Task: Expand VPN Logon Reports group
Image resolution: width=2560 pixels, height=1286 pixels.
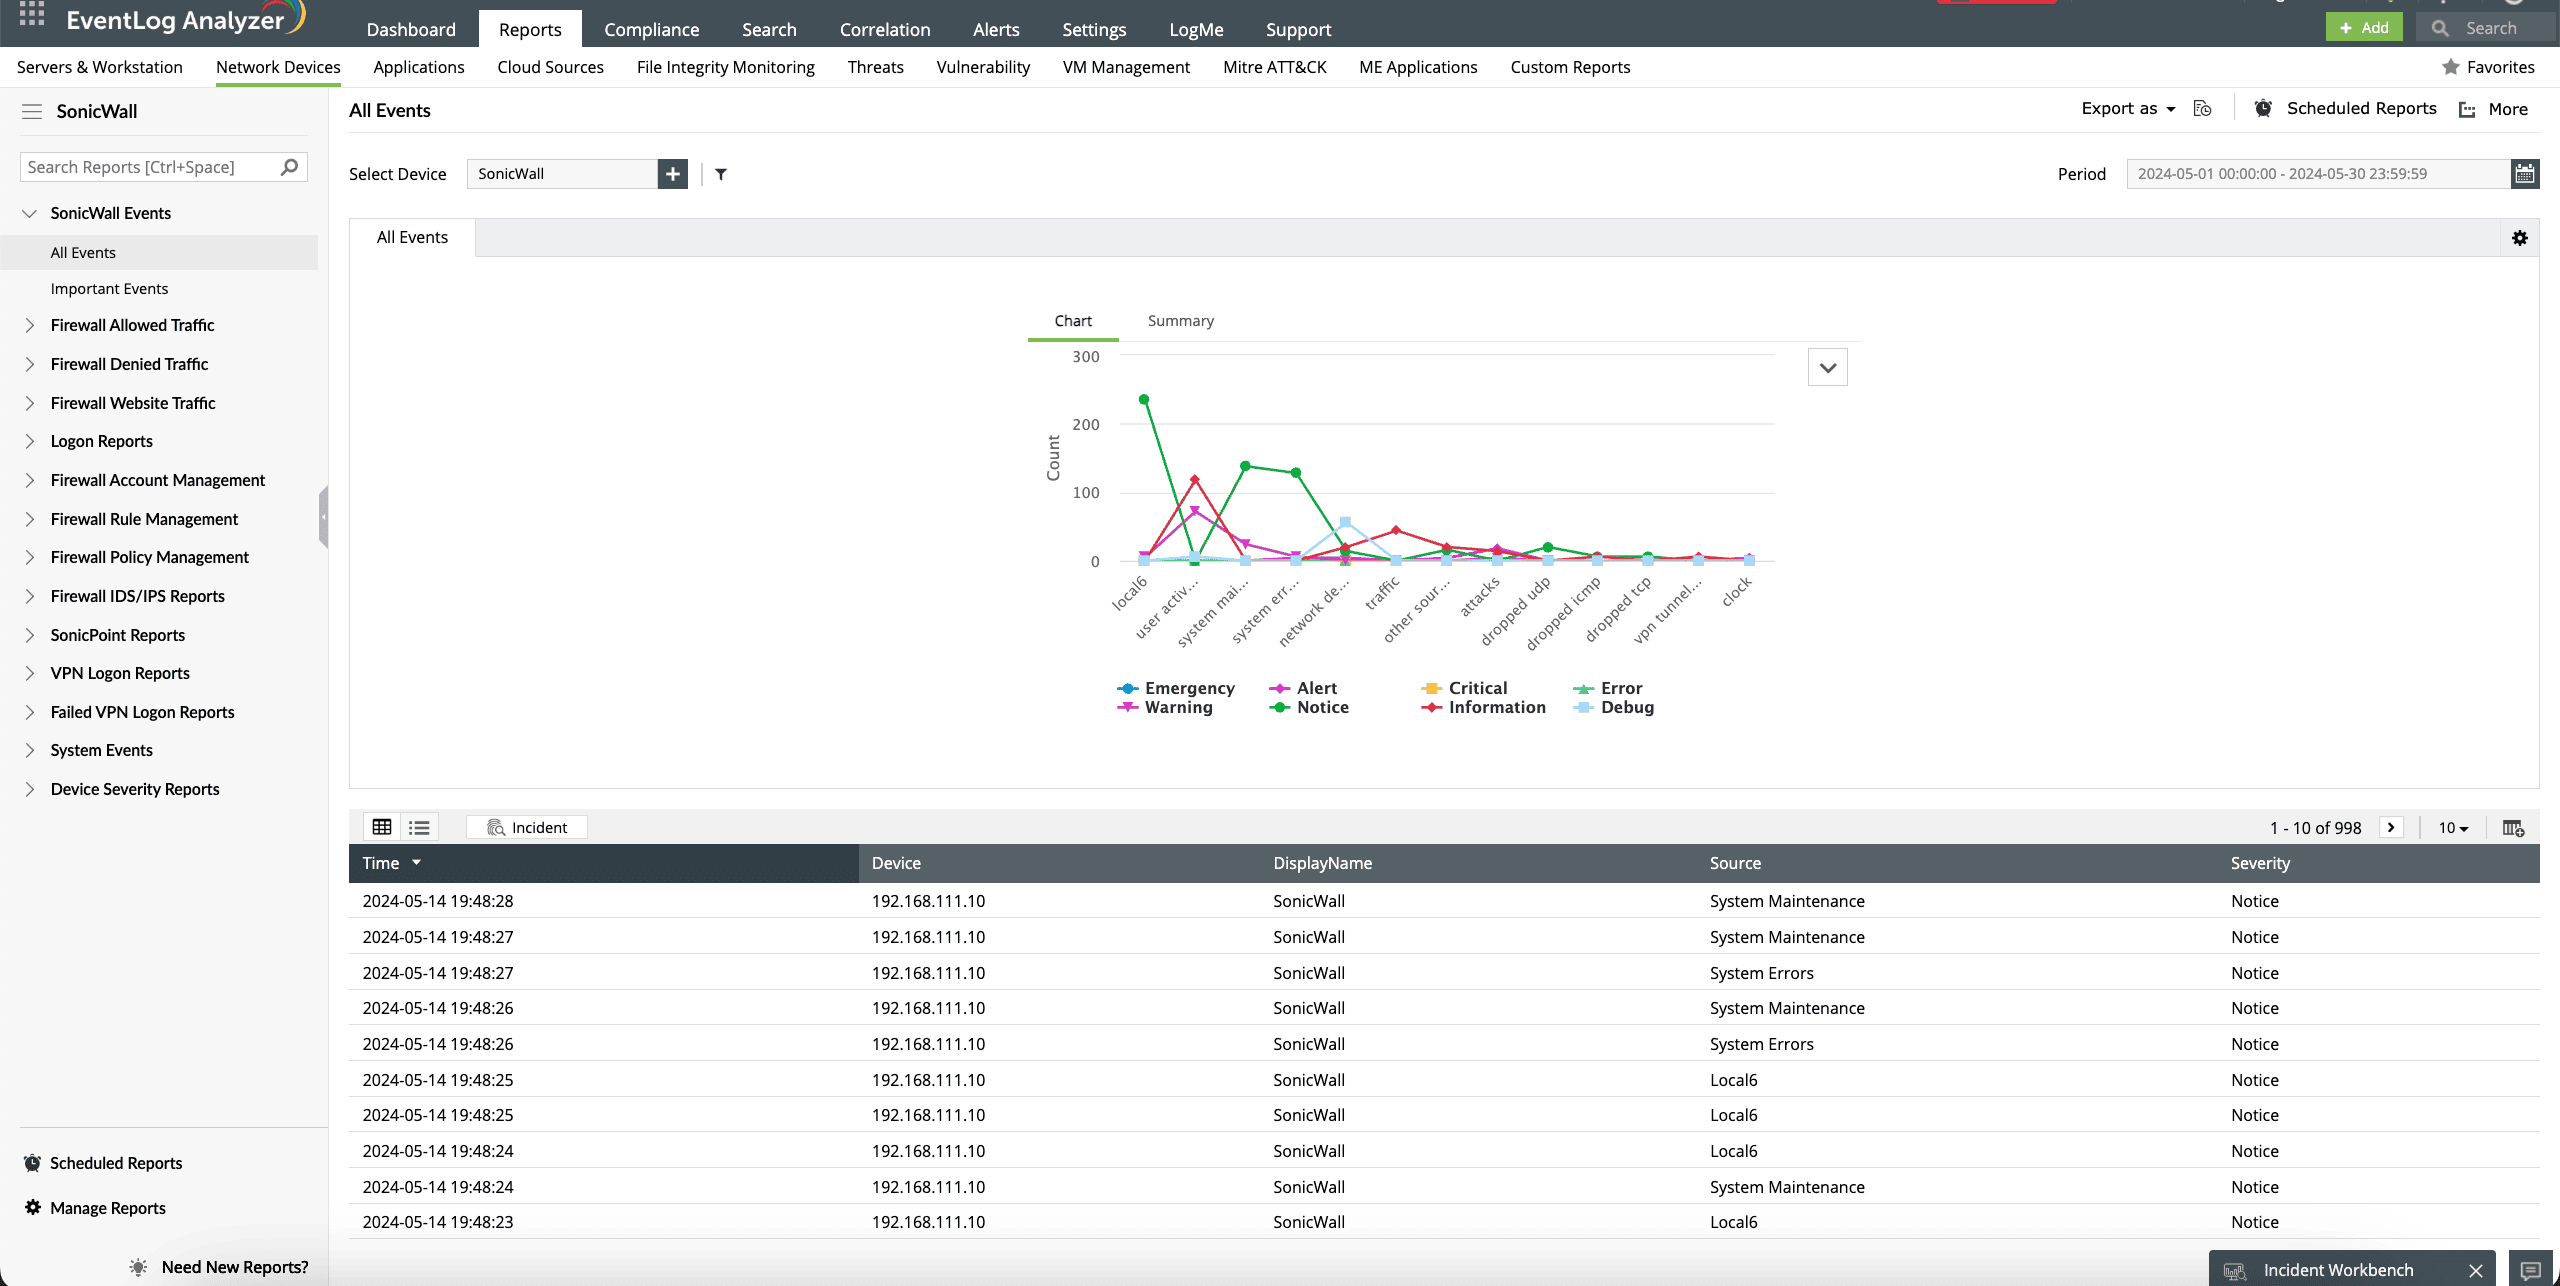Action: pyautogui.click(x=30, y=673)
